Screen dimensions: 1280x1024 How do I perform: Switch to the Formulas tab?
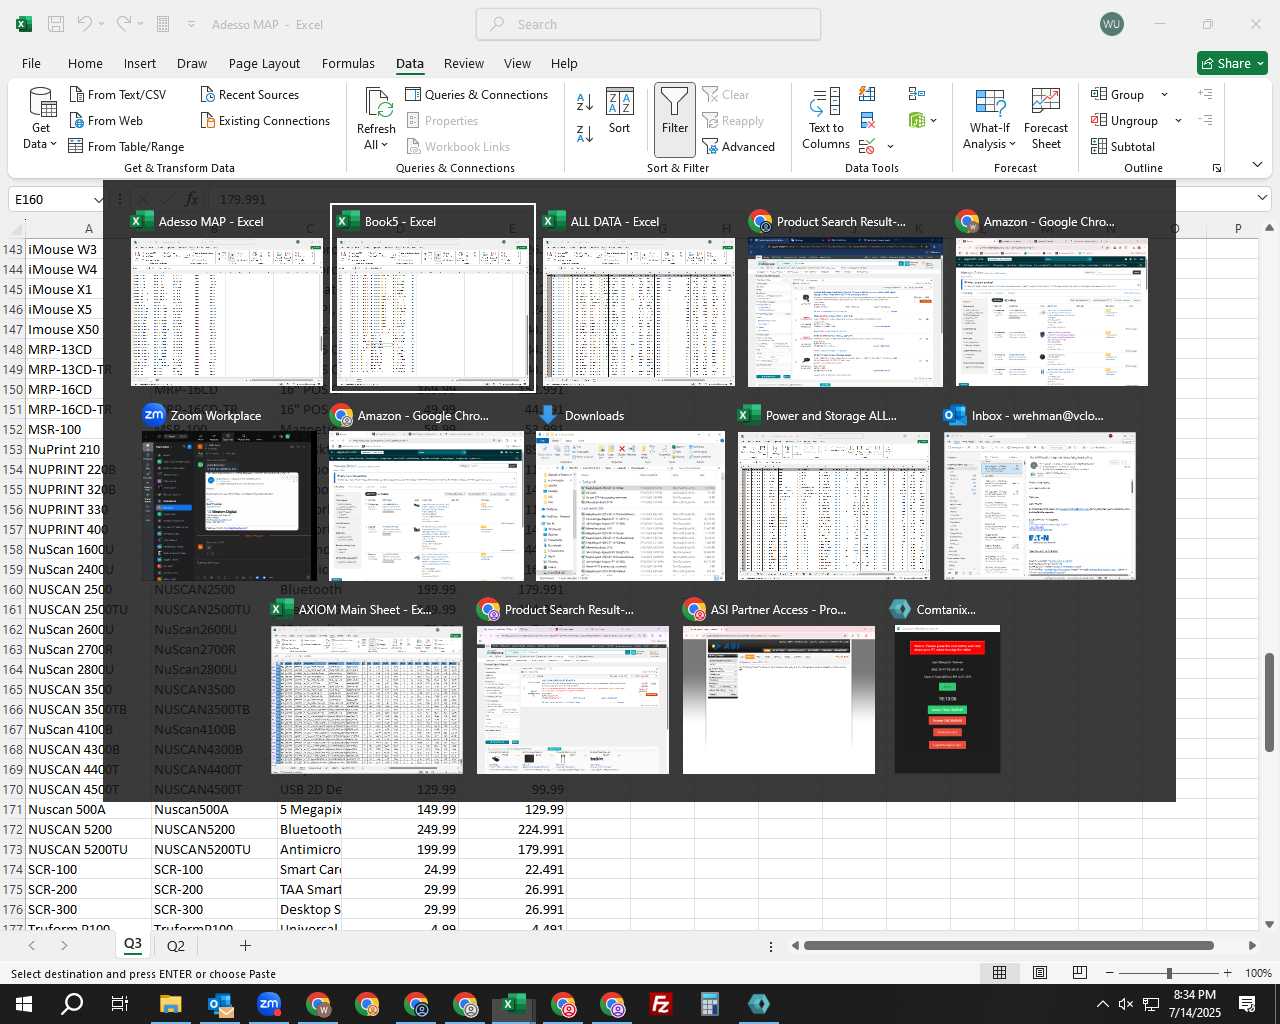point(348,63)
